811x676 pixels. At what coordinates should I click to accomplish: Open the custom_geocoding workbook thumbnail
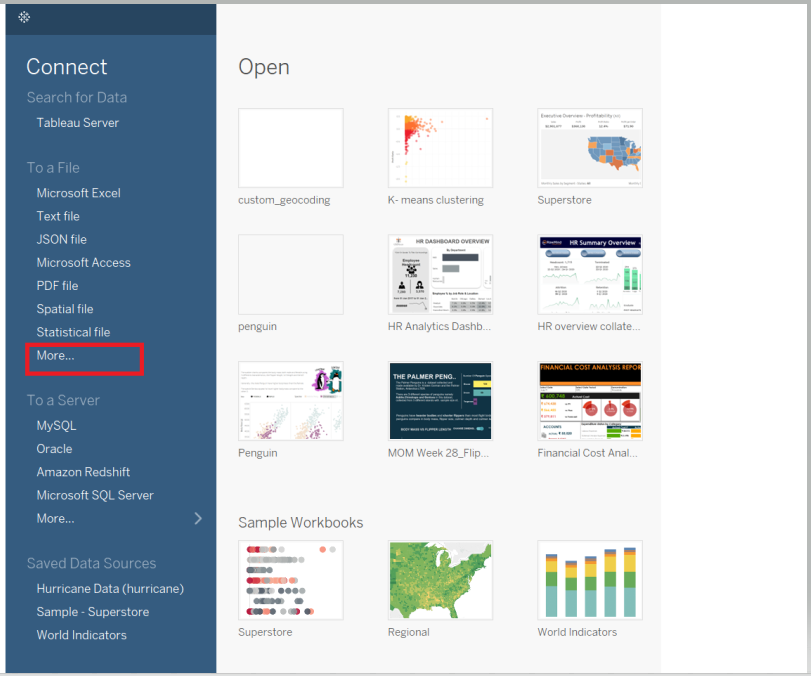pyautogui.click(x=291, y=148)
